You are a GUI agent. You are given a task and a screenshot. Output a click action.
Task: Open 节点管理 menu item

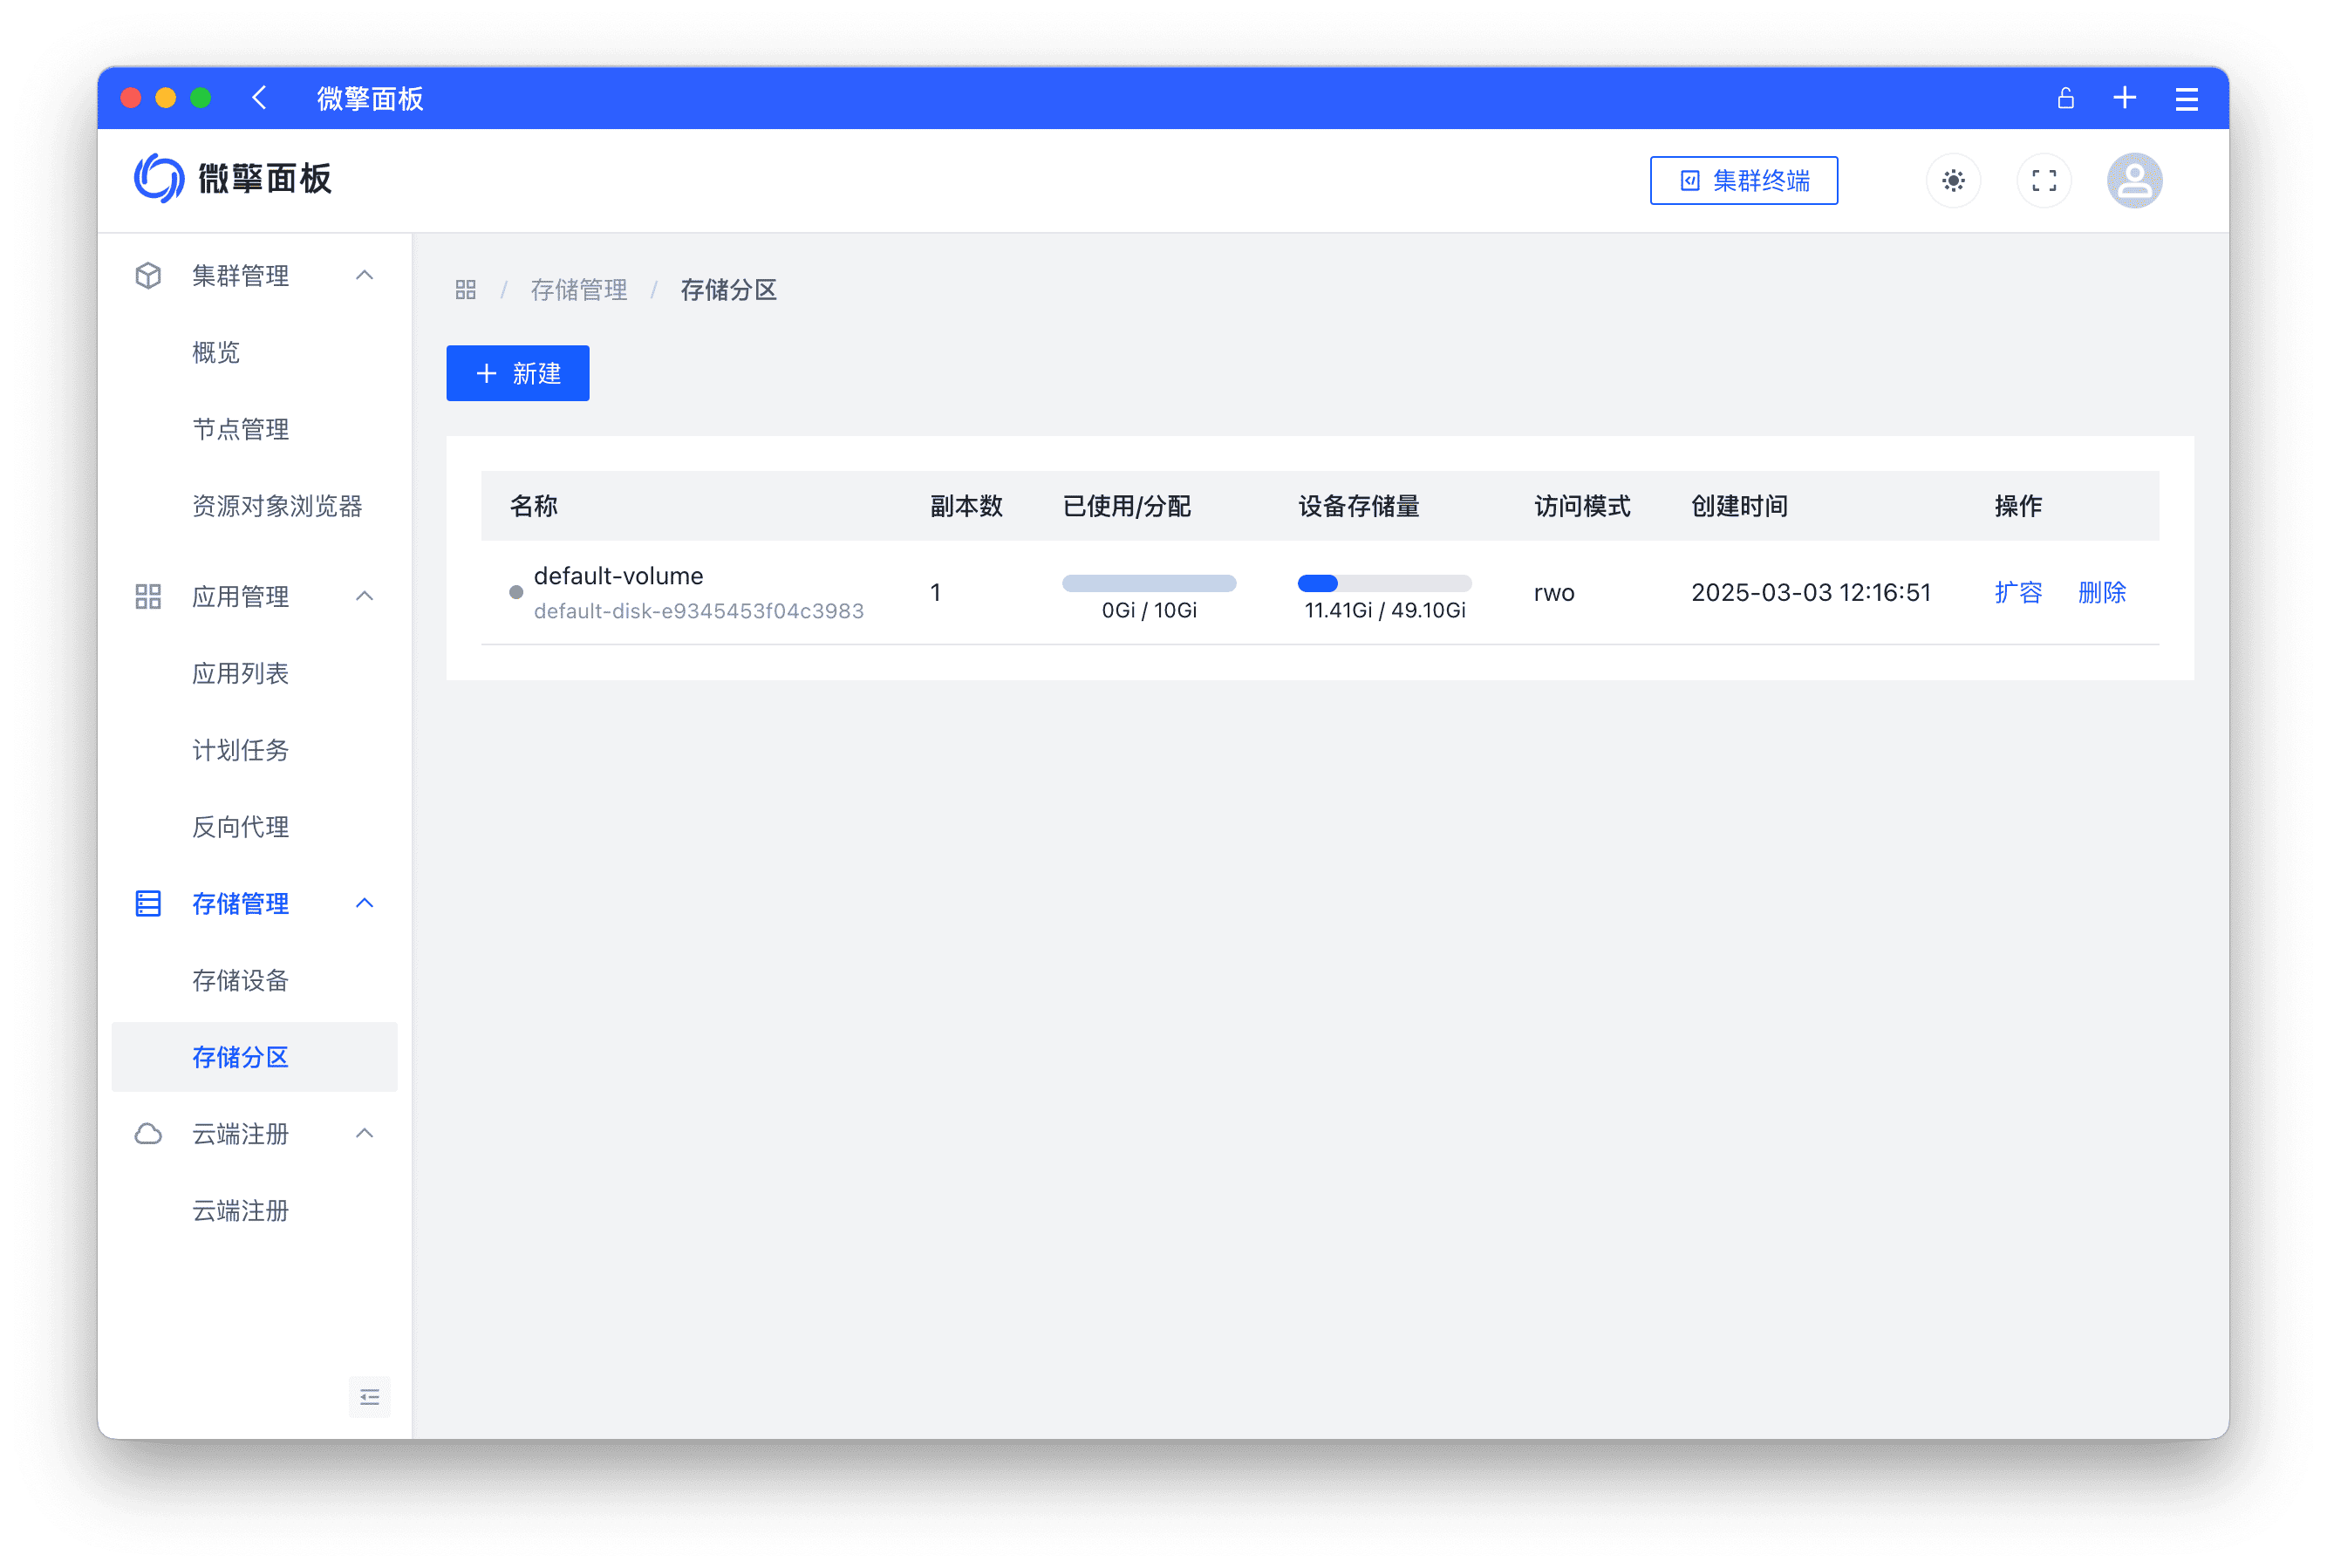click(240, 429)
